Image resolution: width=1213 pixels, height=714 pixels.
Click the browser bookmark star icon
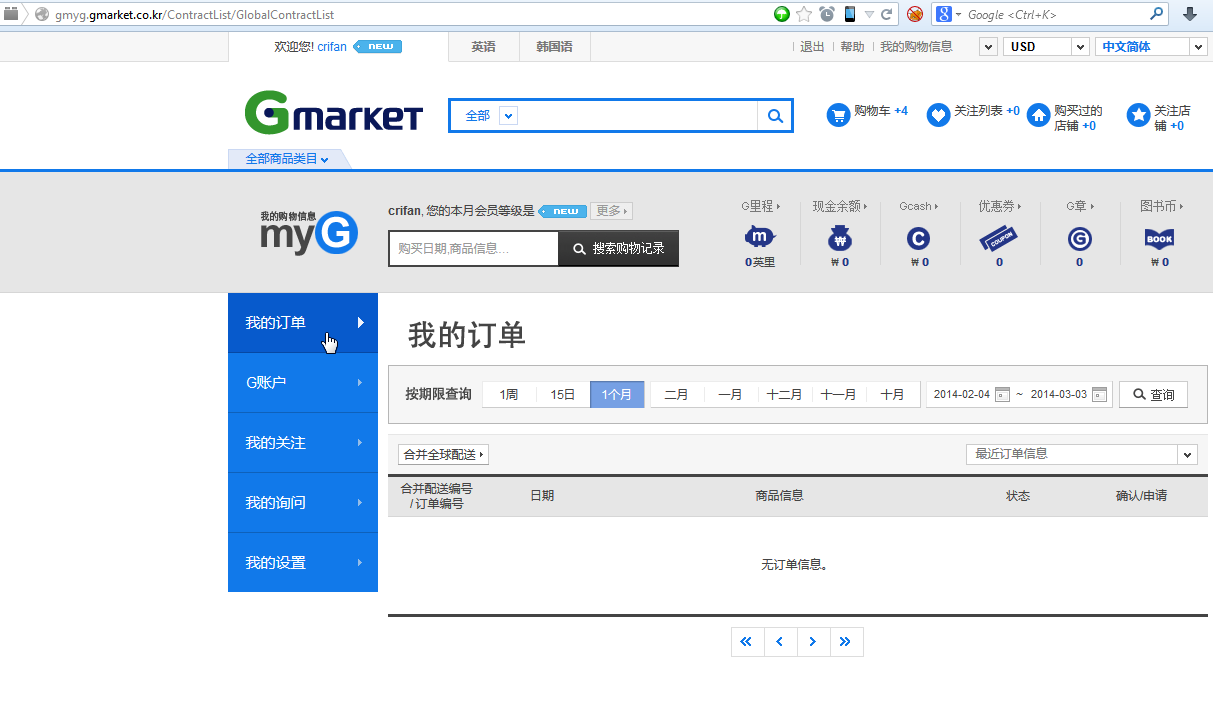[804, 14]
